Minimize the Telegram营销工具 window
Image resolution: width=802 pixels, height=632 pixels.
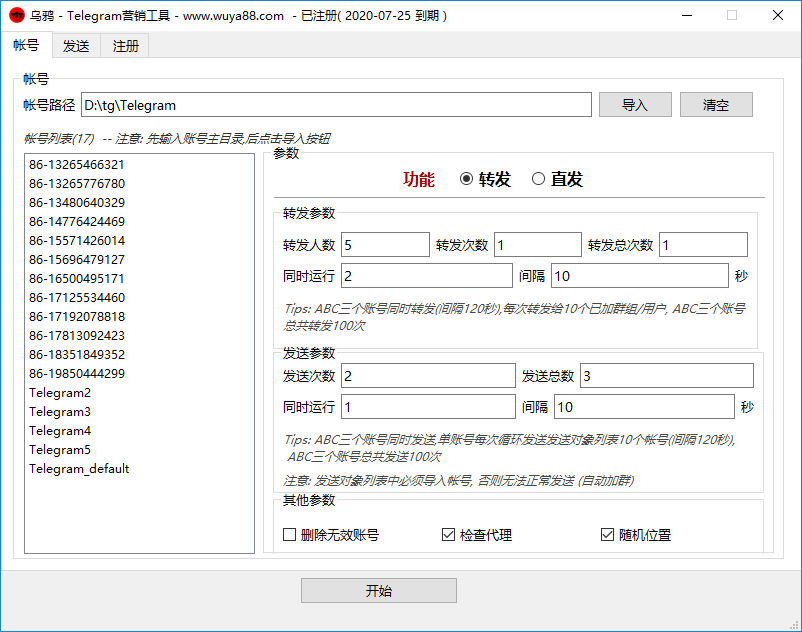[687, 15]
